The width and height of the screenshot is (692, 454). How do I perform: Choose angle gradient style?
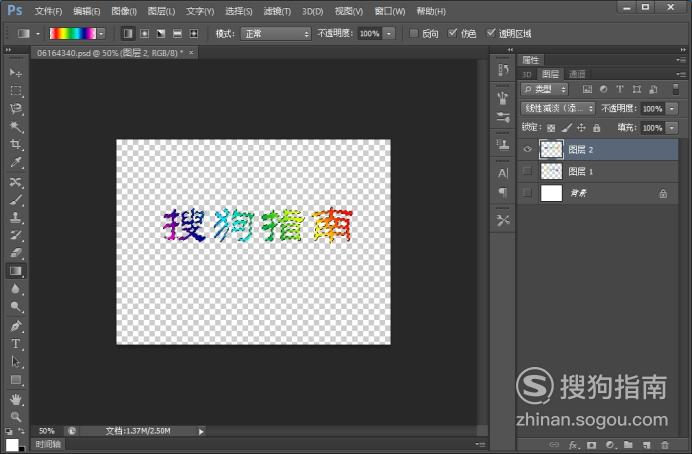tap(161, 34)
